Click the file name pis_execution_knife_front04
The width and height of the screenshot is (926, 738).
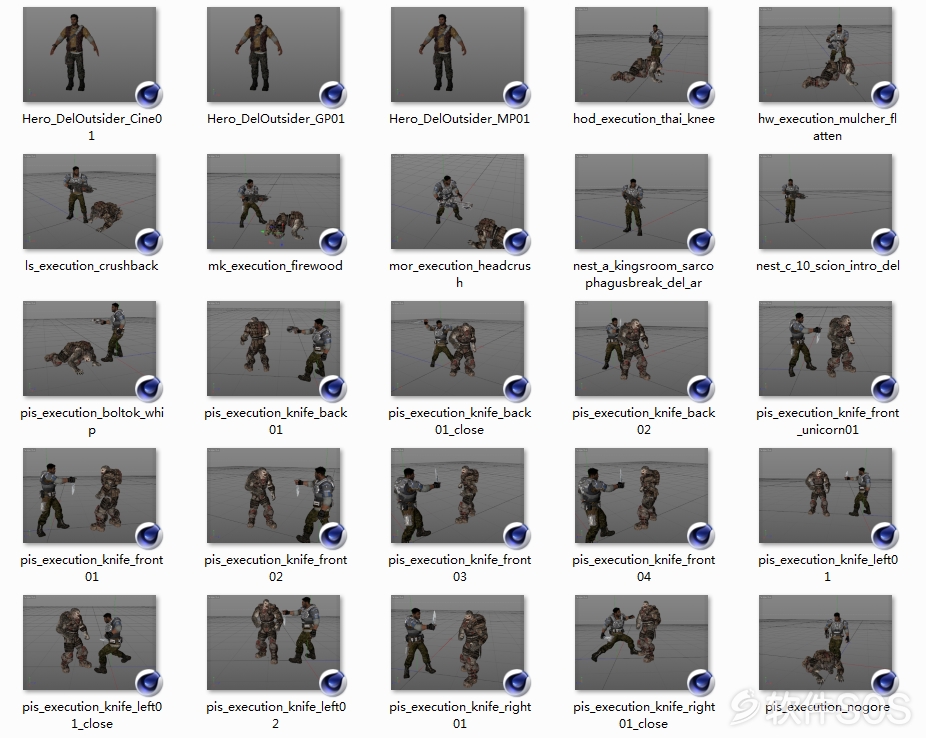tap(644, 568)
